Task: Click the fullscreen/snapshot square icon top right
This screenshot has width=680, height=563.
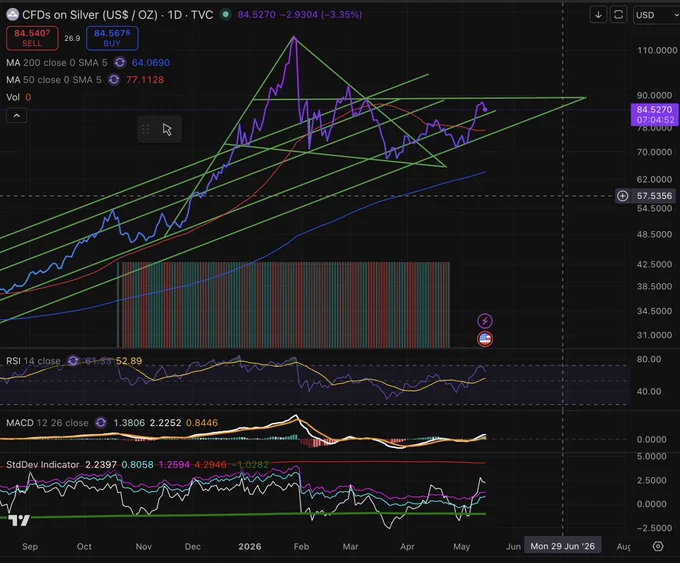Action: [618, 15]
